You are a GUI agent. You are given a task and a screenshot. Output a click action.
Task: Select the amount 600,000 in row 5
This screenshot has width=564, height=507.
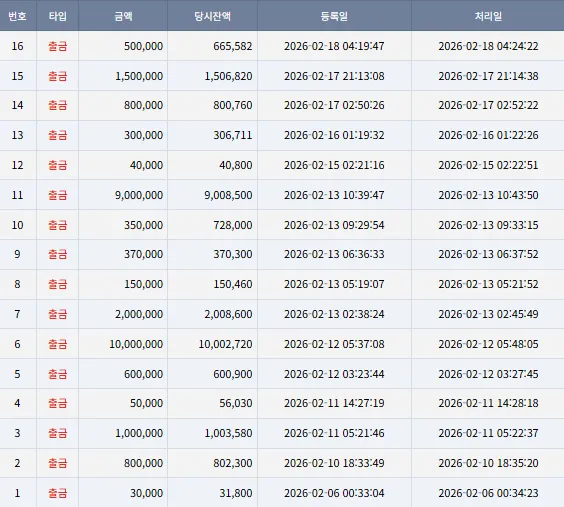click(144, 374)
